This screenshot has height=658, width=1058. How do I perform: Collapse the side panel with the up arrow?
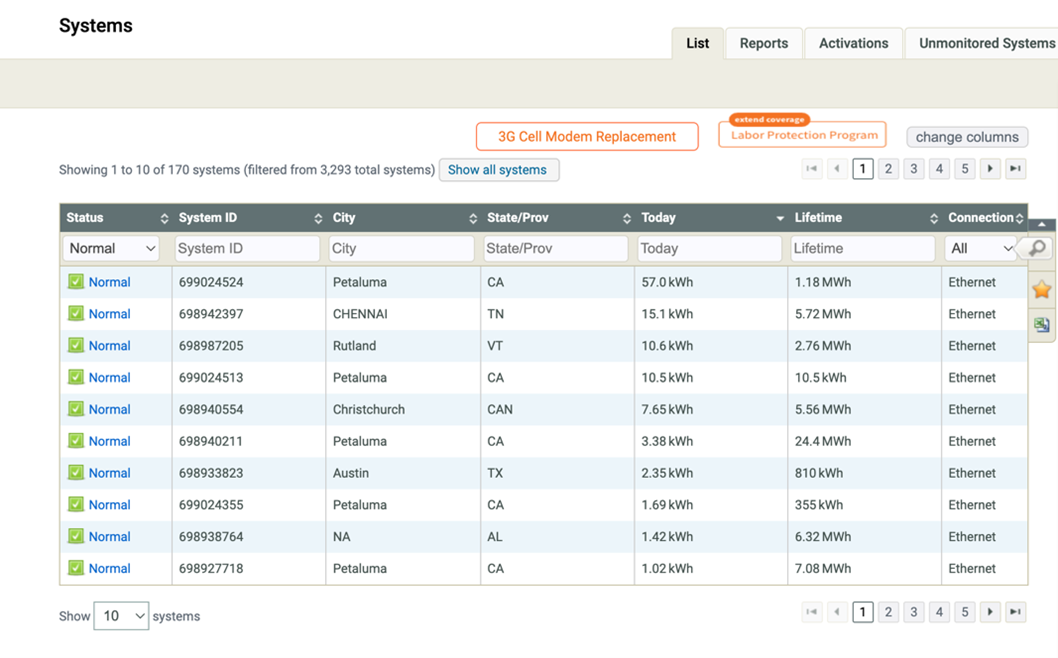pos(1042,224)
